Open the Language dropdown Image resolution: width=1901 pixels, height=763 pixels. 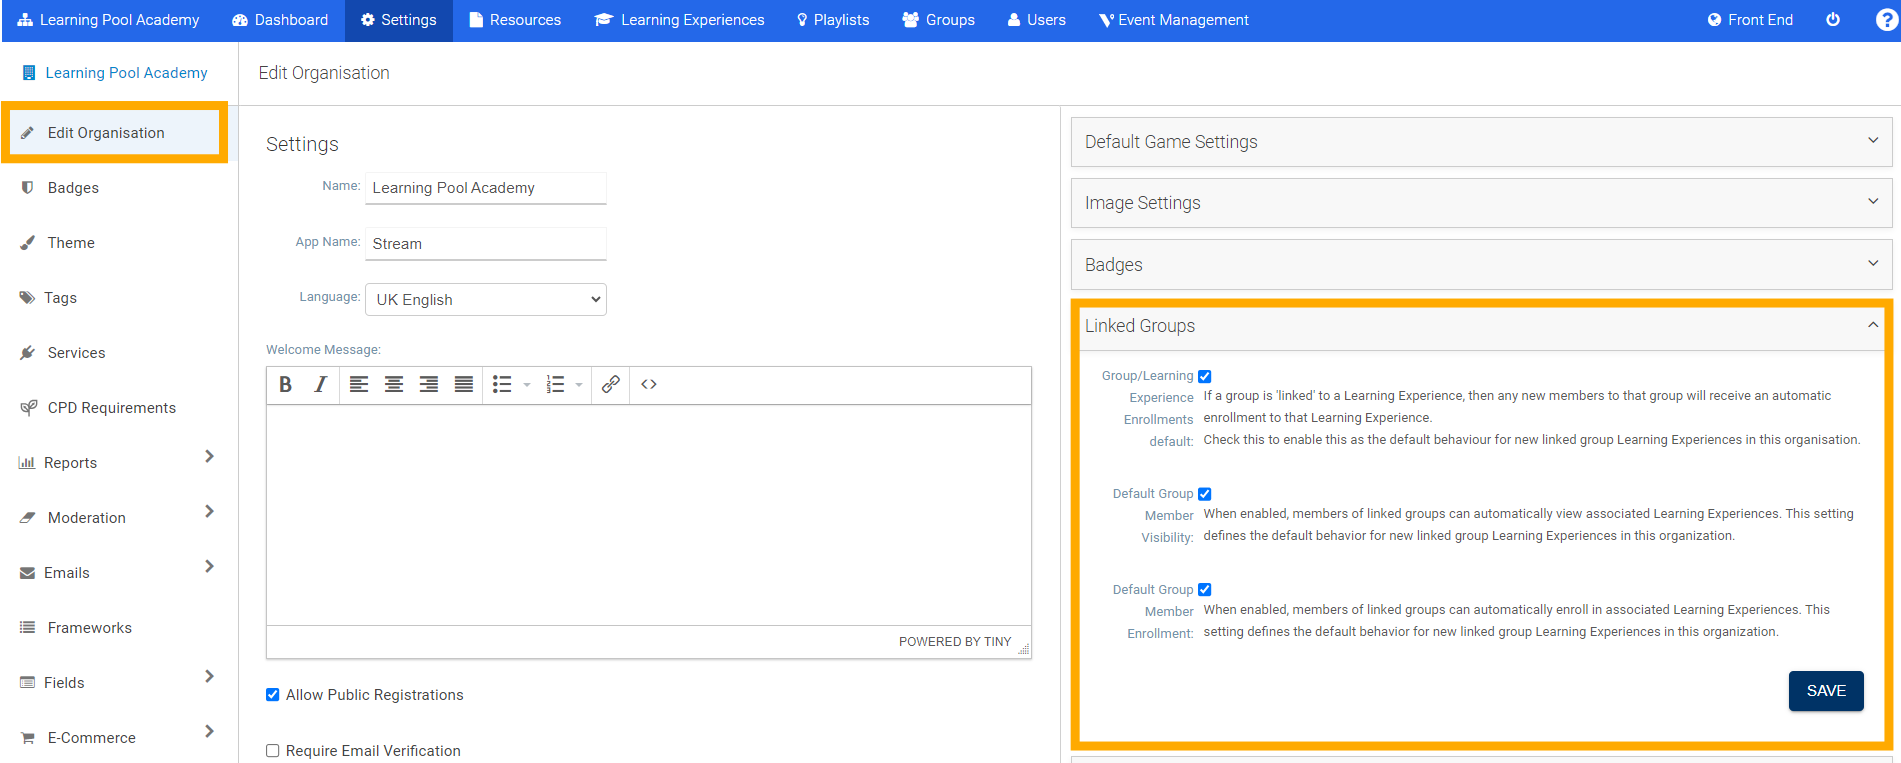(x=486, y=300)
